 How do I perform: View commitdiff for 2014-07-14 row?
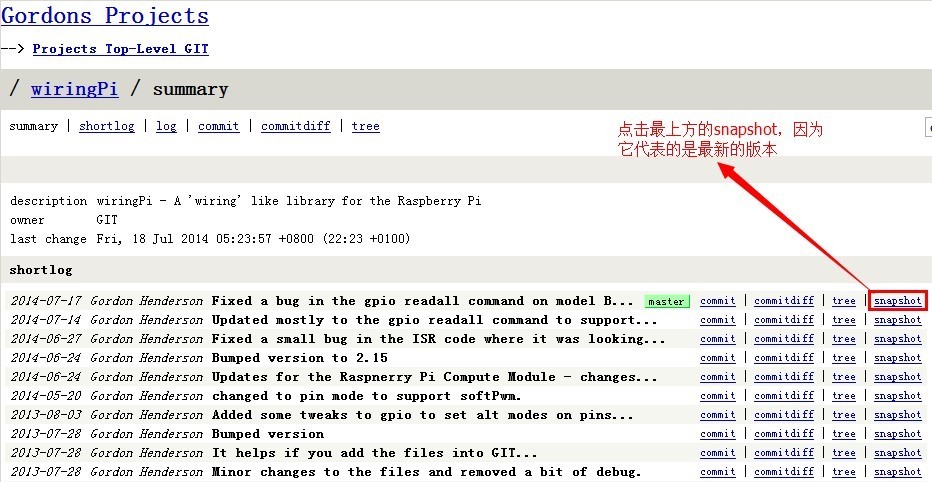tap(784, 320)
